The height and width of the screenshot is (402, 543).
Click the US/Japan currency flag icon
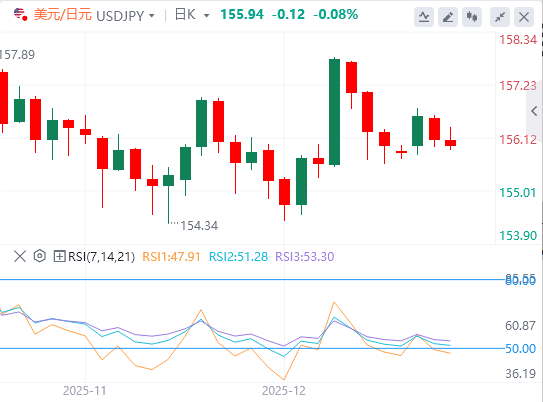(20, 15)
